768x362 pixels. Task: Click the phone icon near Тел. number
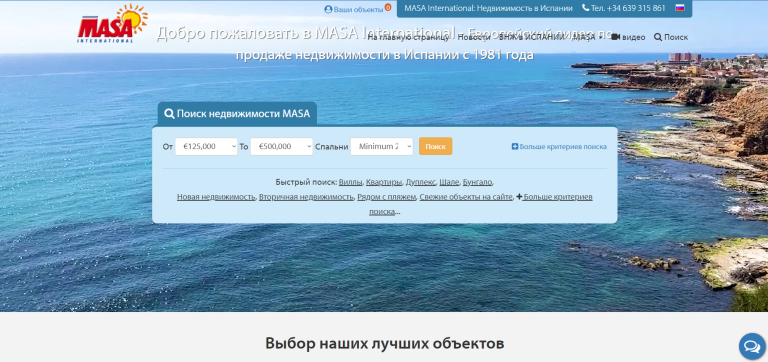[585, 8]
